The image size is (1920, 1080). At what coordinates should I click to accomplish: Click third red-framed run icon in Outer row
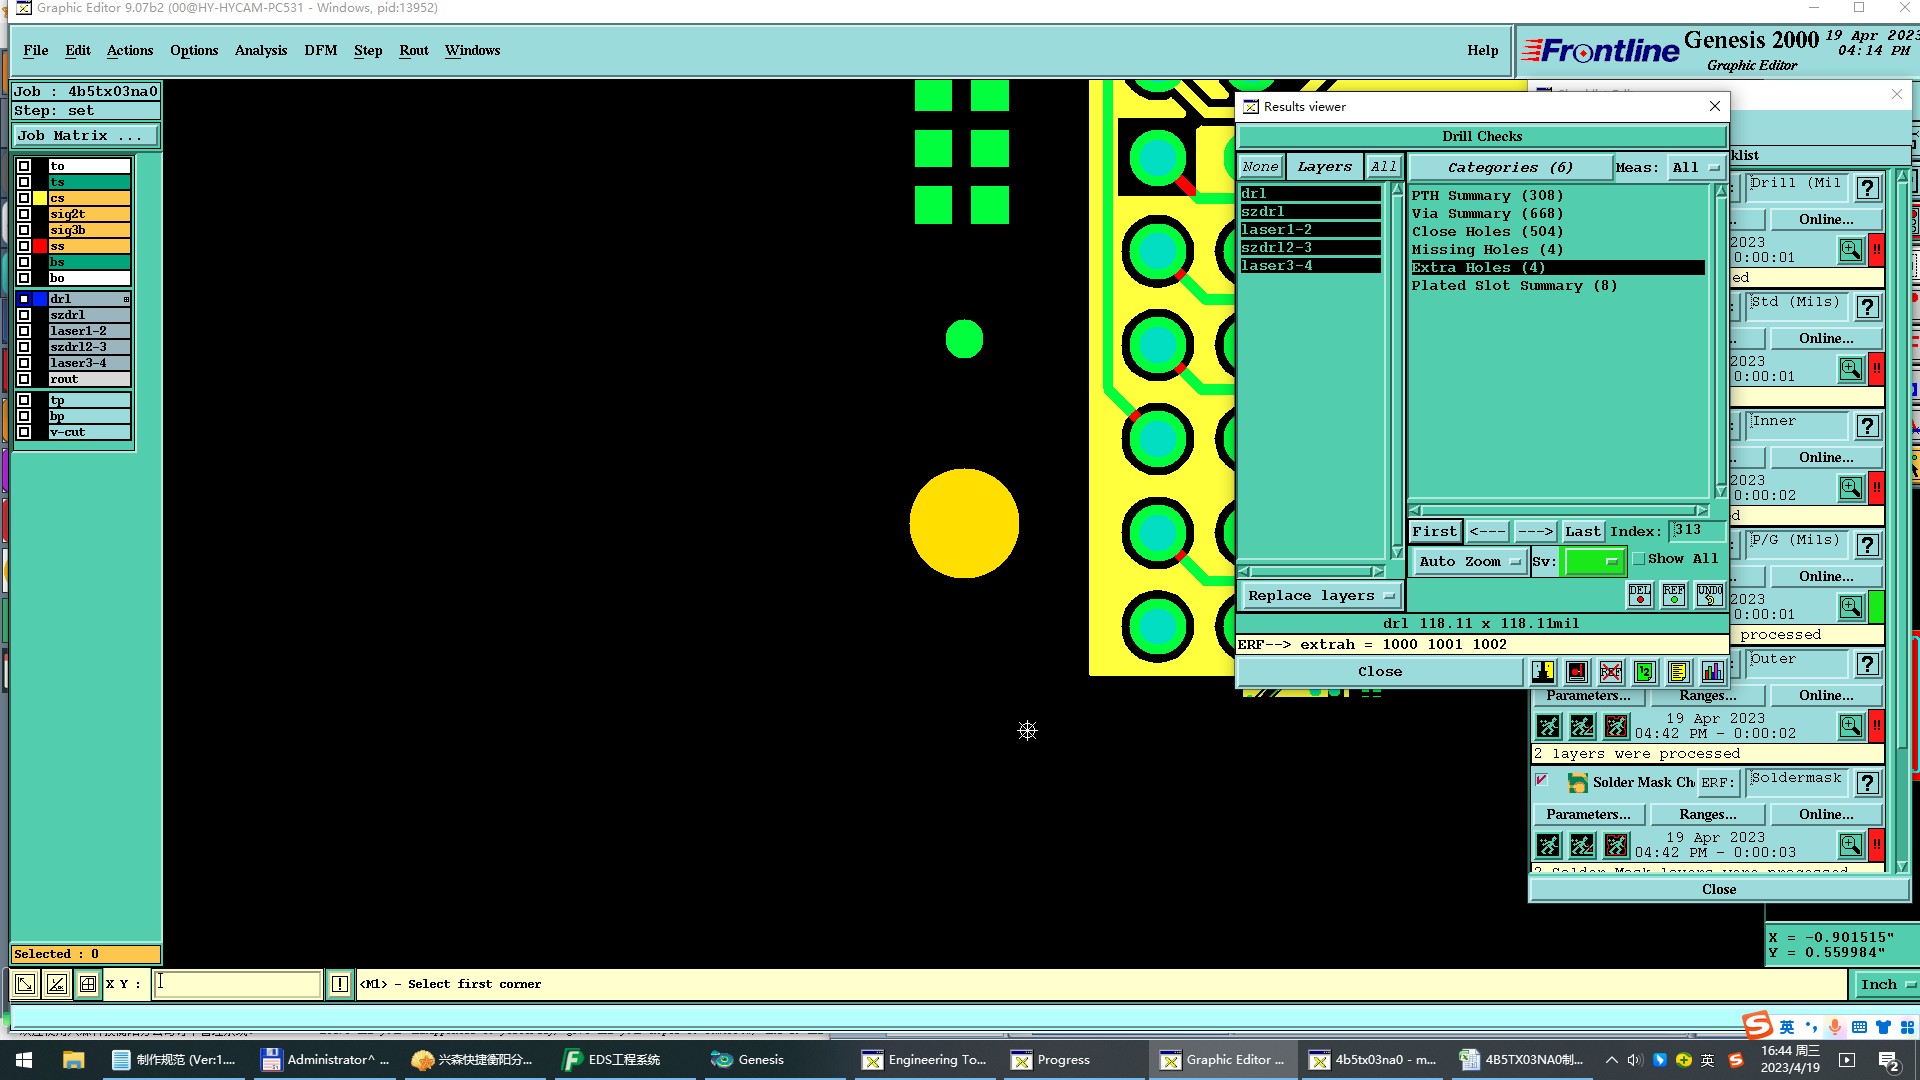(1616, 726)
